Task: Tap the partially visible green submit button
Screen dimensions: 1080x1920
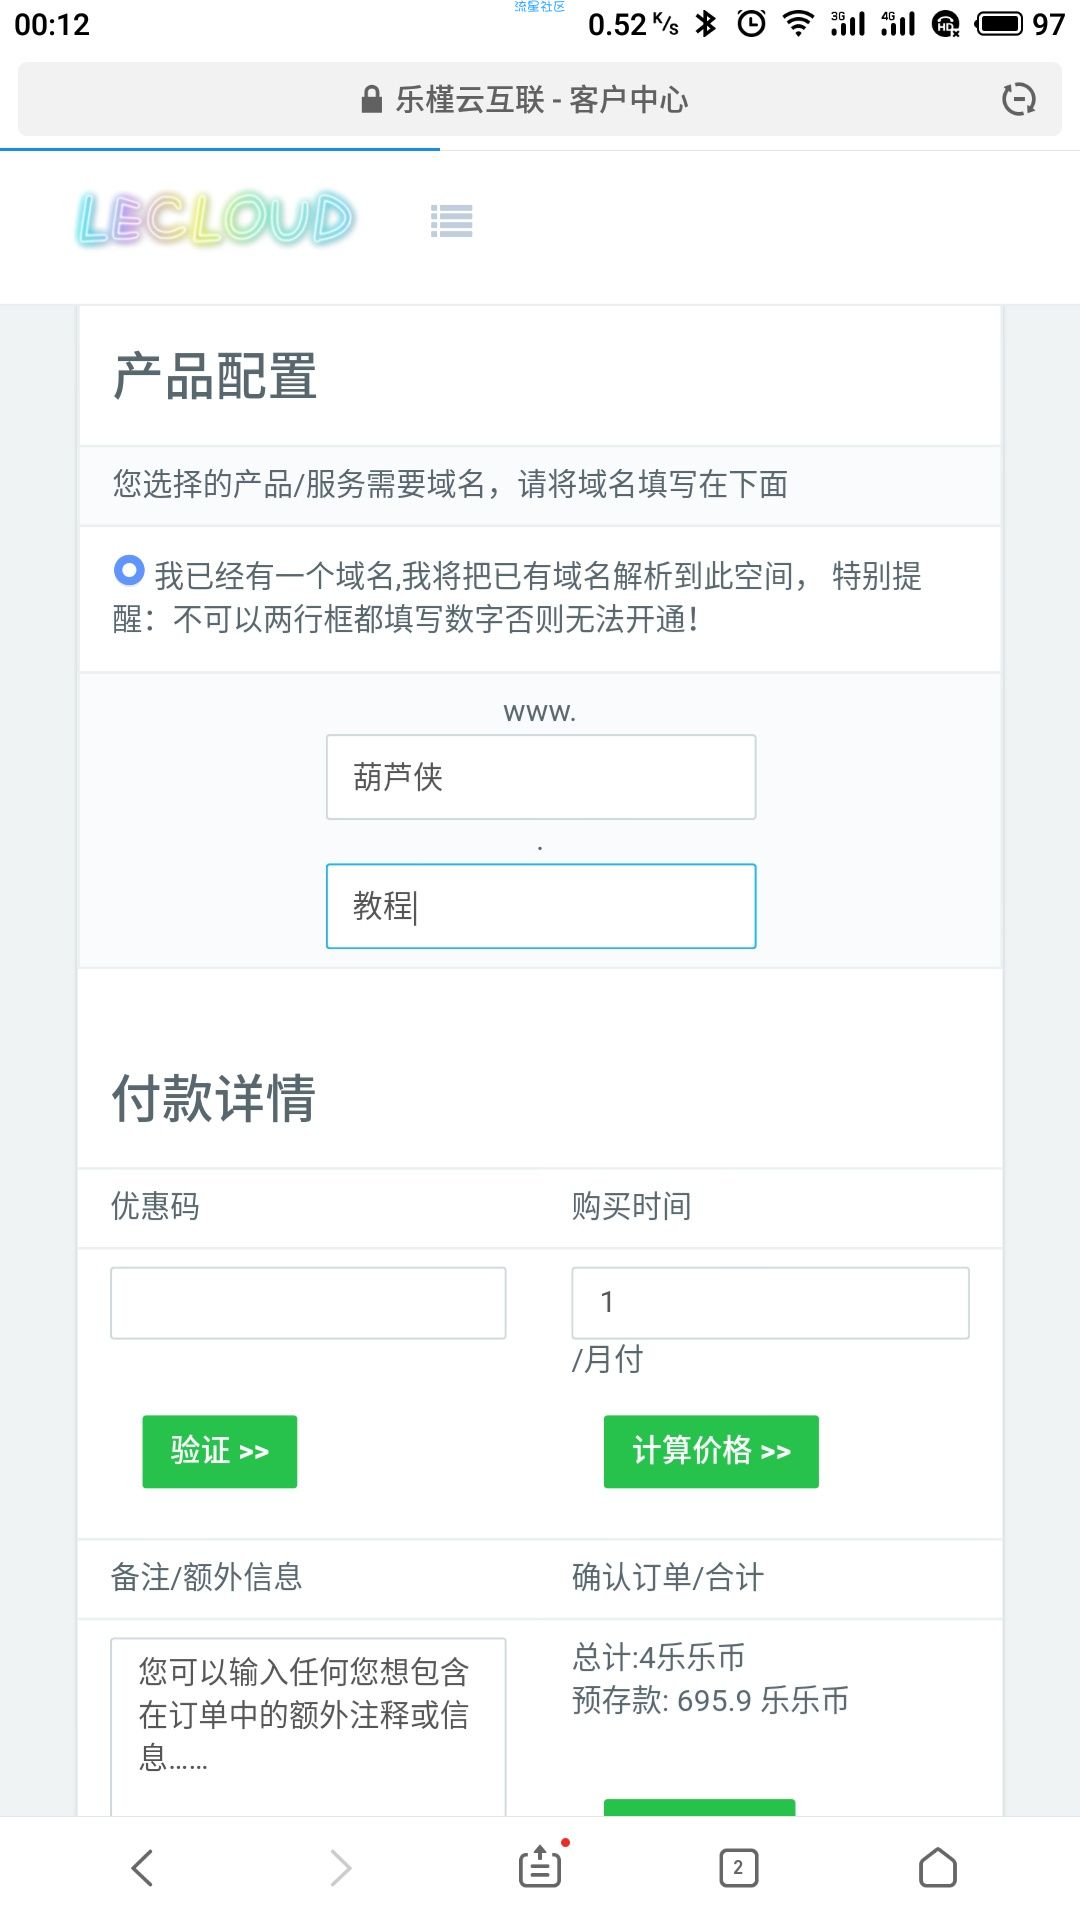Action: pyautogui.click(x=699, y=1807)
